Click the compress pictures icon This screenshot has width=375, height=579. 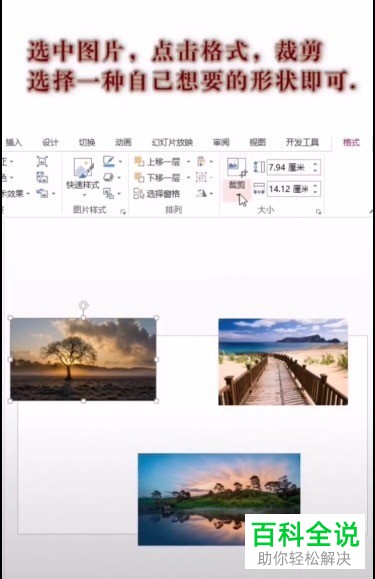pyautogui.click(x=42, y=161)
